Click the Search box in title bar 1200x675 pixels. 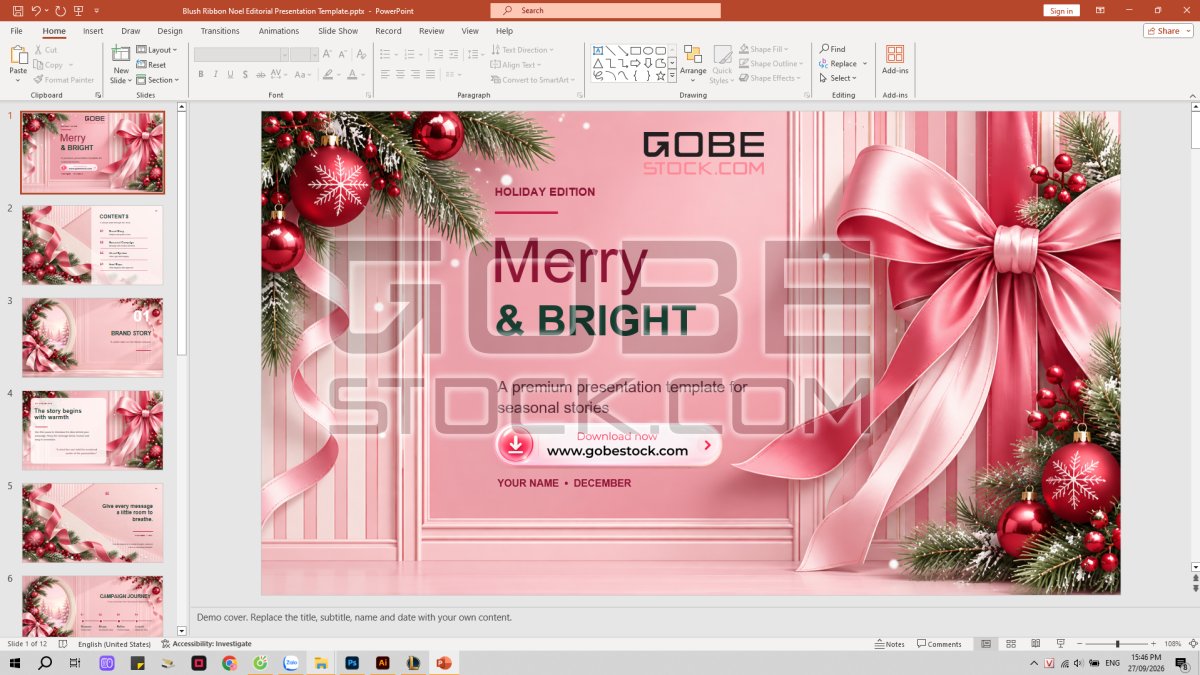[x=605, y=10]
